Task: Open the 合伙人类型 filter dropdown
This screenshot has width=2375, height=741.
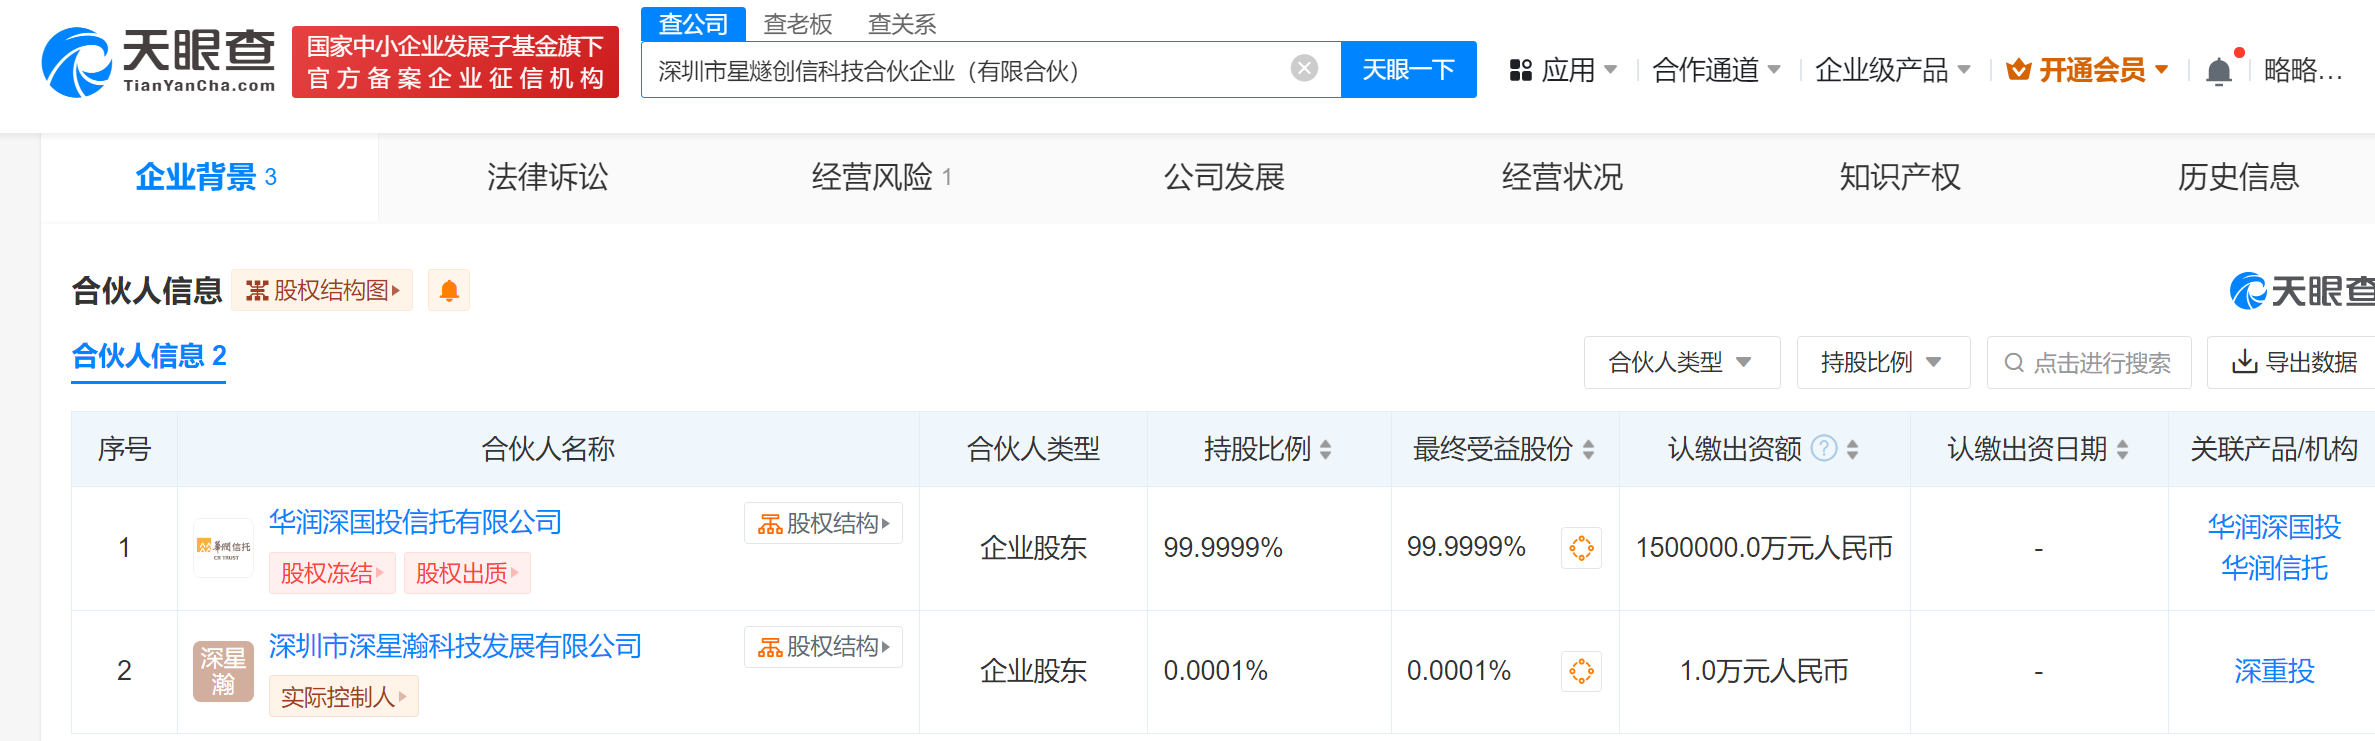Action: (1681, 362)
